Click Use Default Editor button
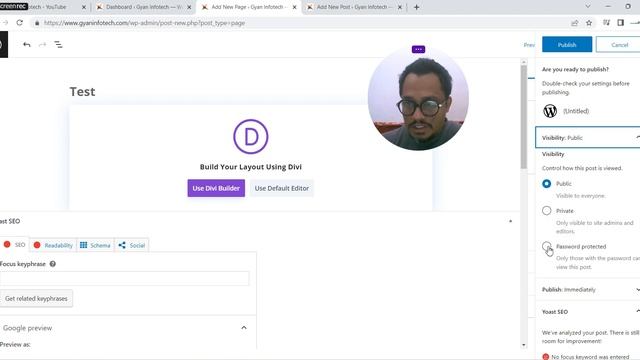 pyautogui.click(x=282, y=188)
